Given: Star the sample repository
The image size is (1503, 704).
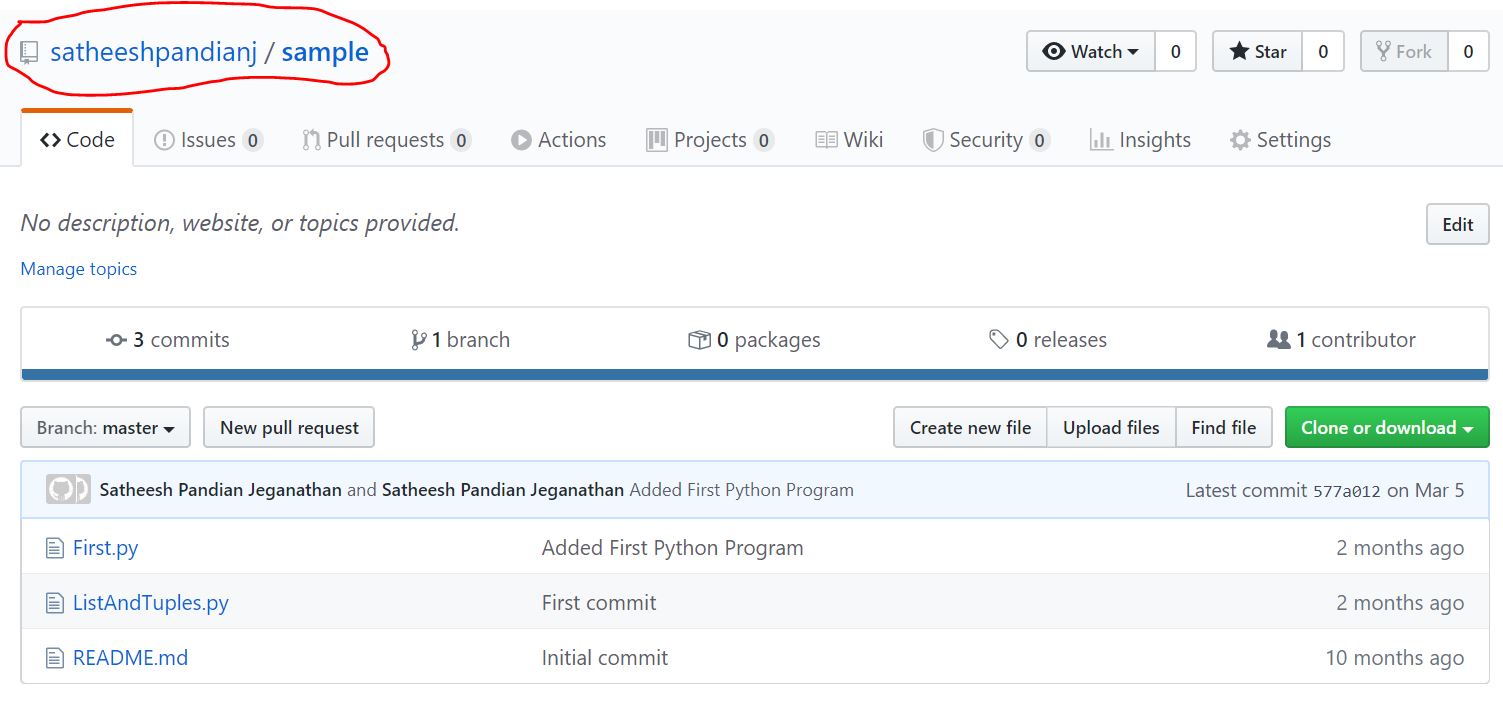Looking at the screenshot, I should point(1258,51).
